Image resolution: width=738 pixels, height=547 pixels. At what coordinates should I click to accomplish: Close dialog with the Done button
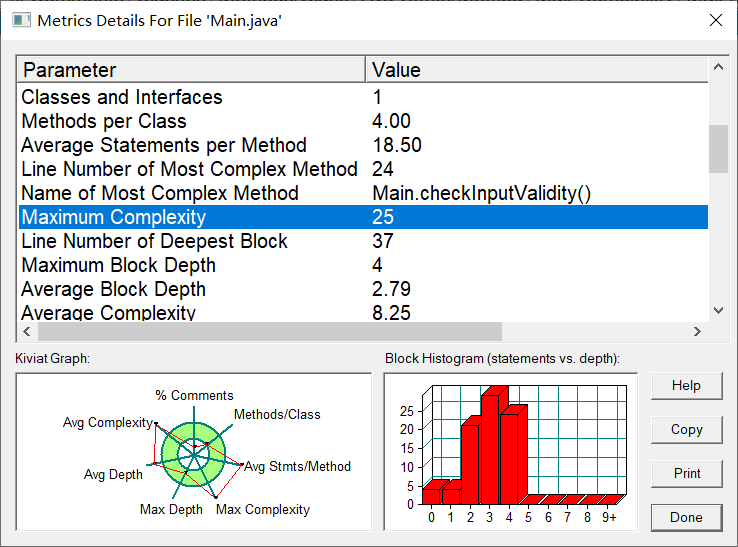686,517
